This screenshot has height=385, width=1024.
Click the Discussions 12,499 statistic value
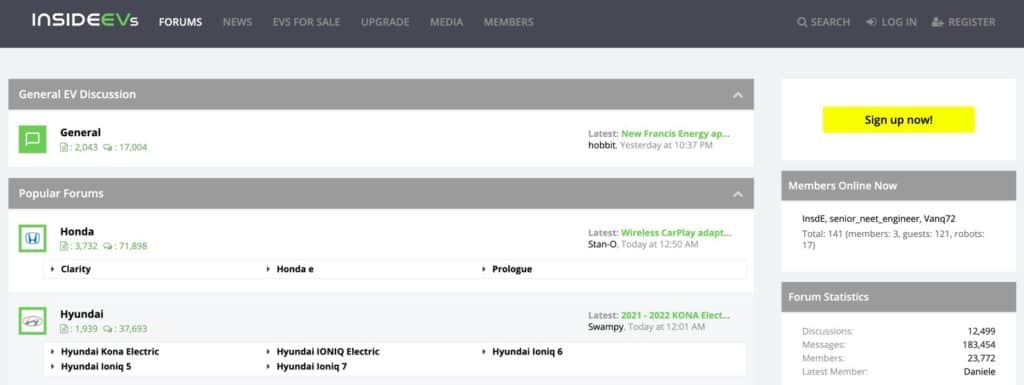[982, 331]
